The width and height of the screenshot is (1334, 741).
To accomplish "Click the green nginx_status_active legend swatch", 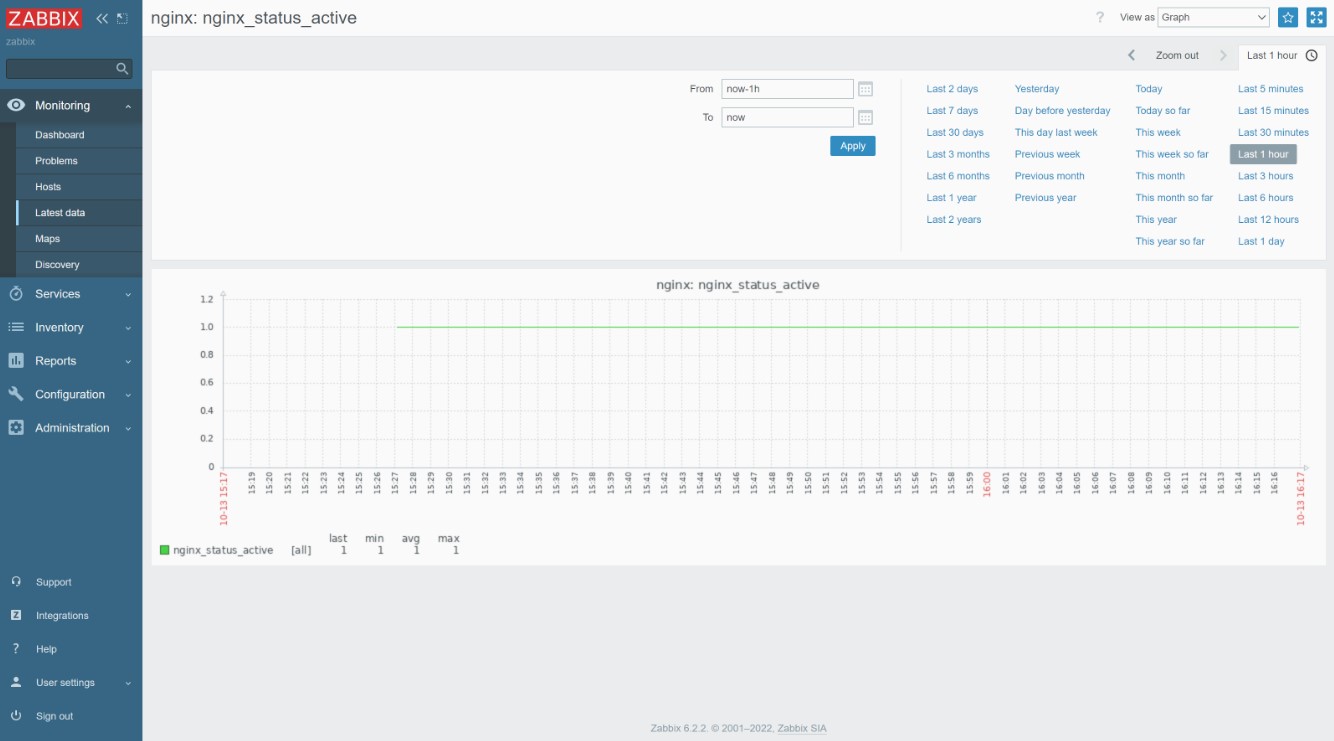I will click(164, 550).
